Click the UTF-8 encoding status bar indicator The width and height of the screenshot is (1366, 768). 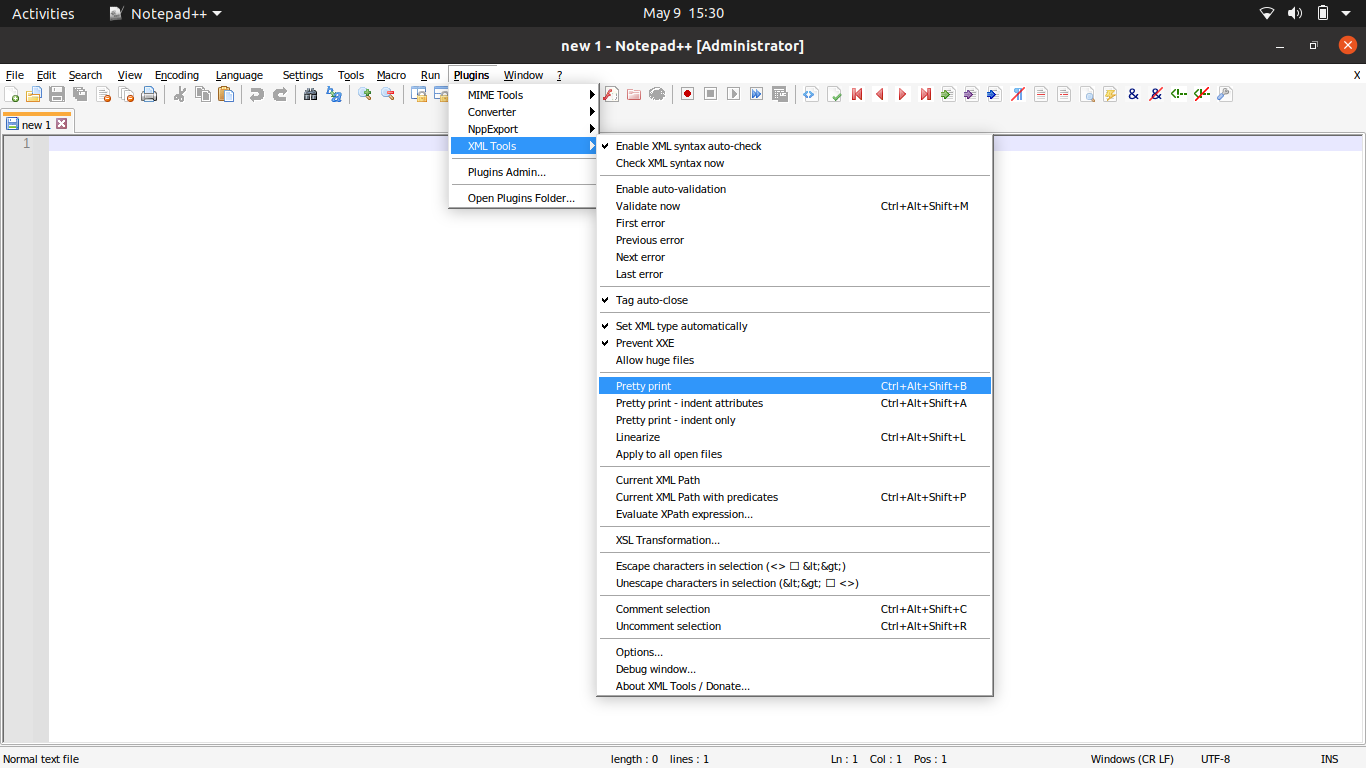(1215, 759)
